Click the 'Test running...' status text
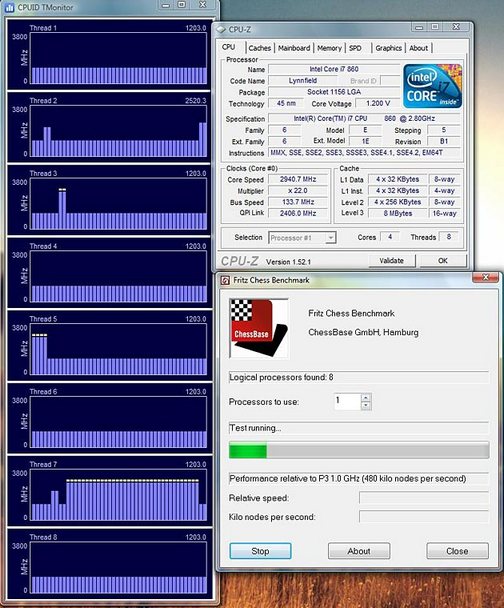The width and height of the screenshot is (504, 608). [x=255, y=428]
